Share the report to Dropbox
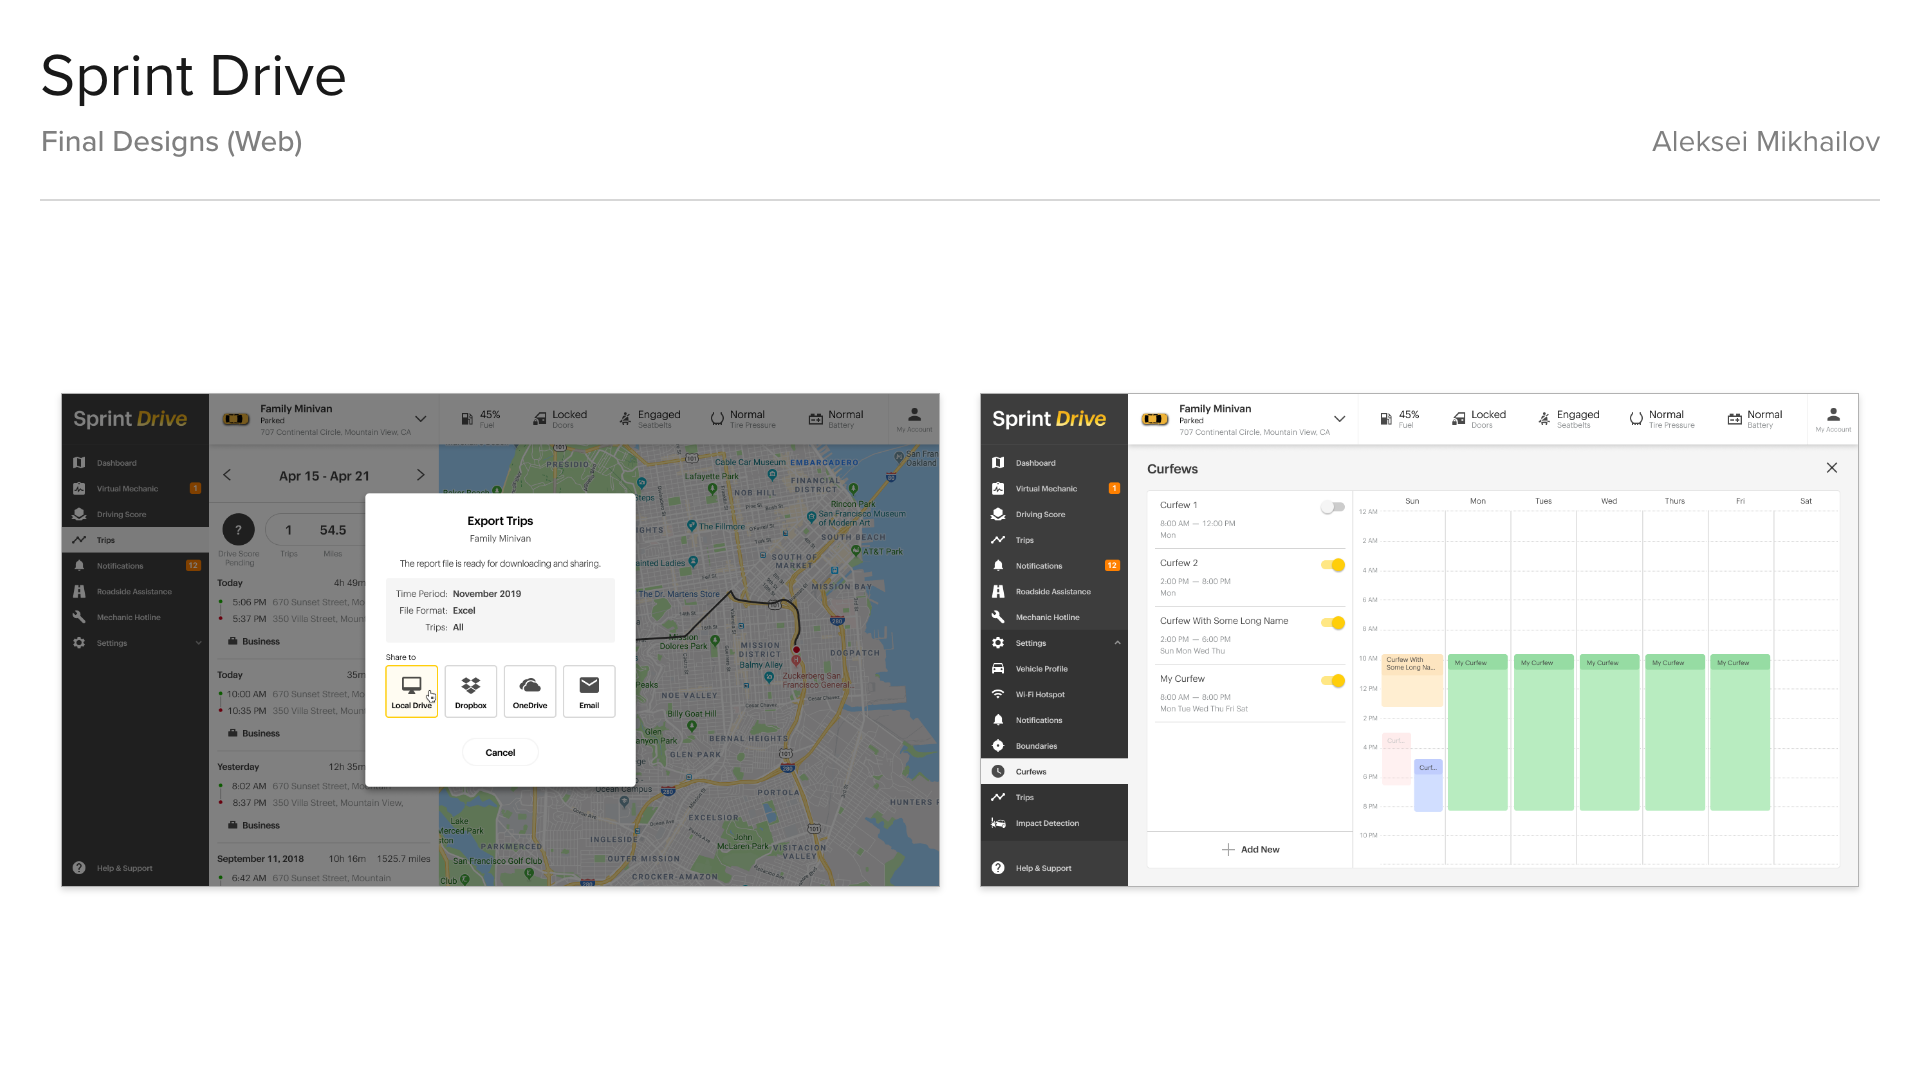Image resolution: width=1920 pixels, height=1080 pixels. tap(470, 691)
